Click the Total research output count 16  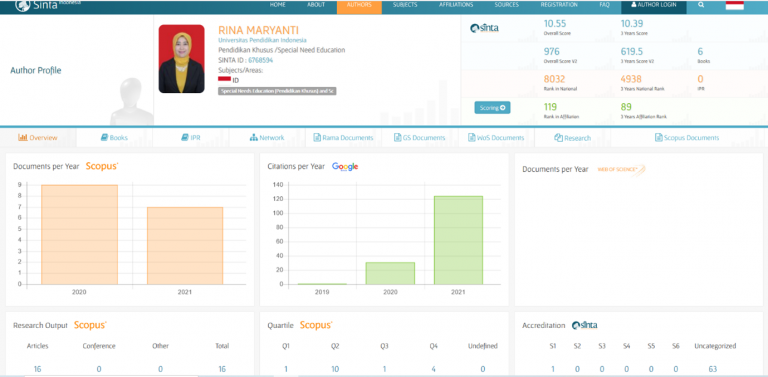click(x=222, y=369)
